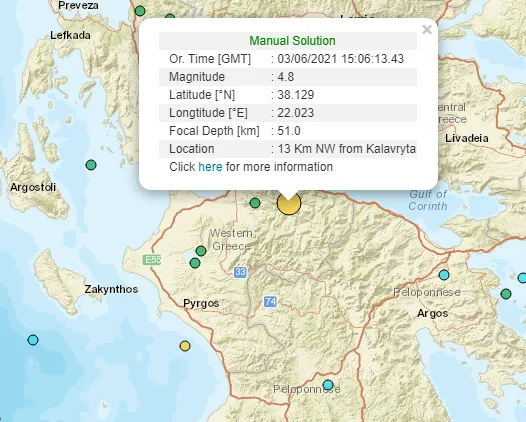Click the Manual Solution popup header

(x=292, y=41)
